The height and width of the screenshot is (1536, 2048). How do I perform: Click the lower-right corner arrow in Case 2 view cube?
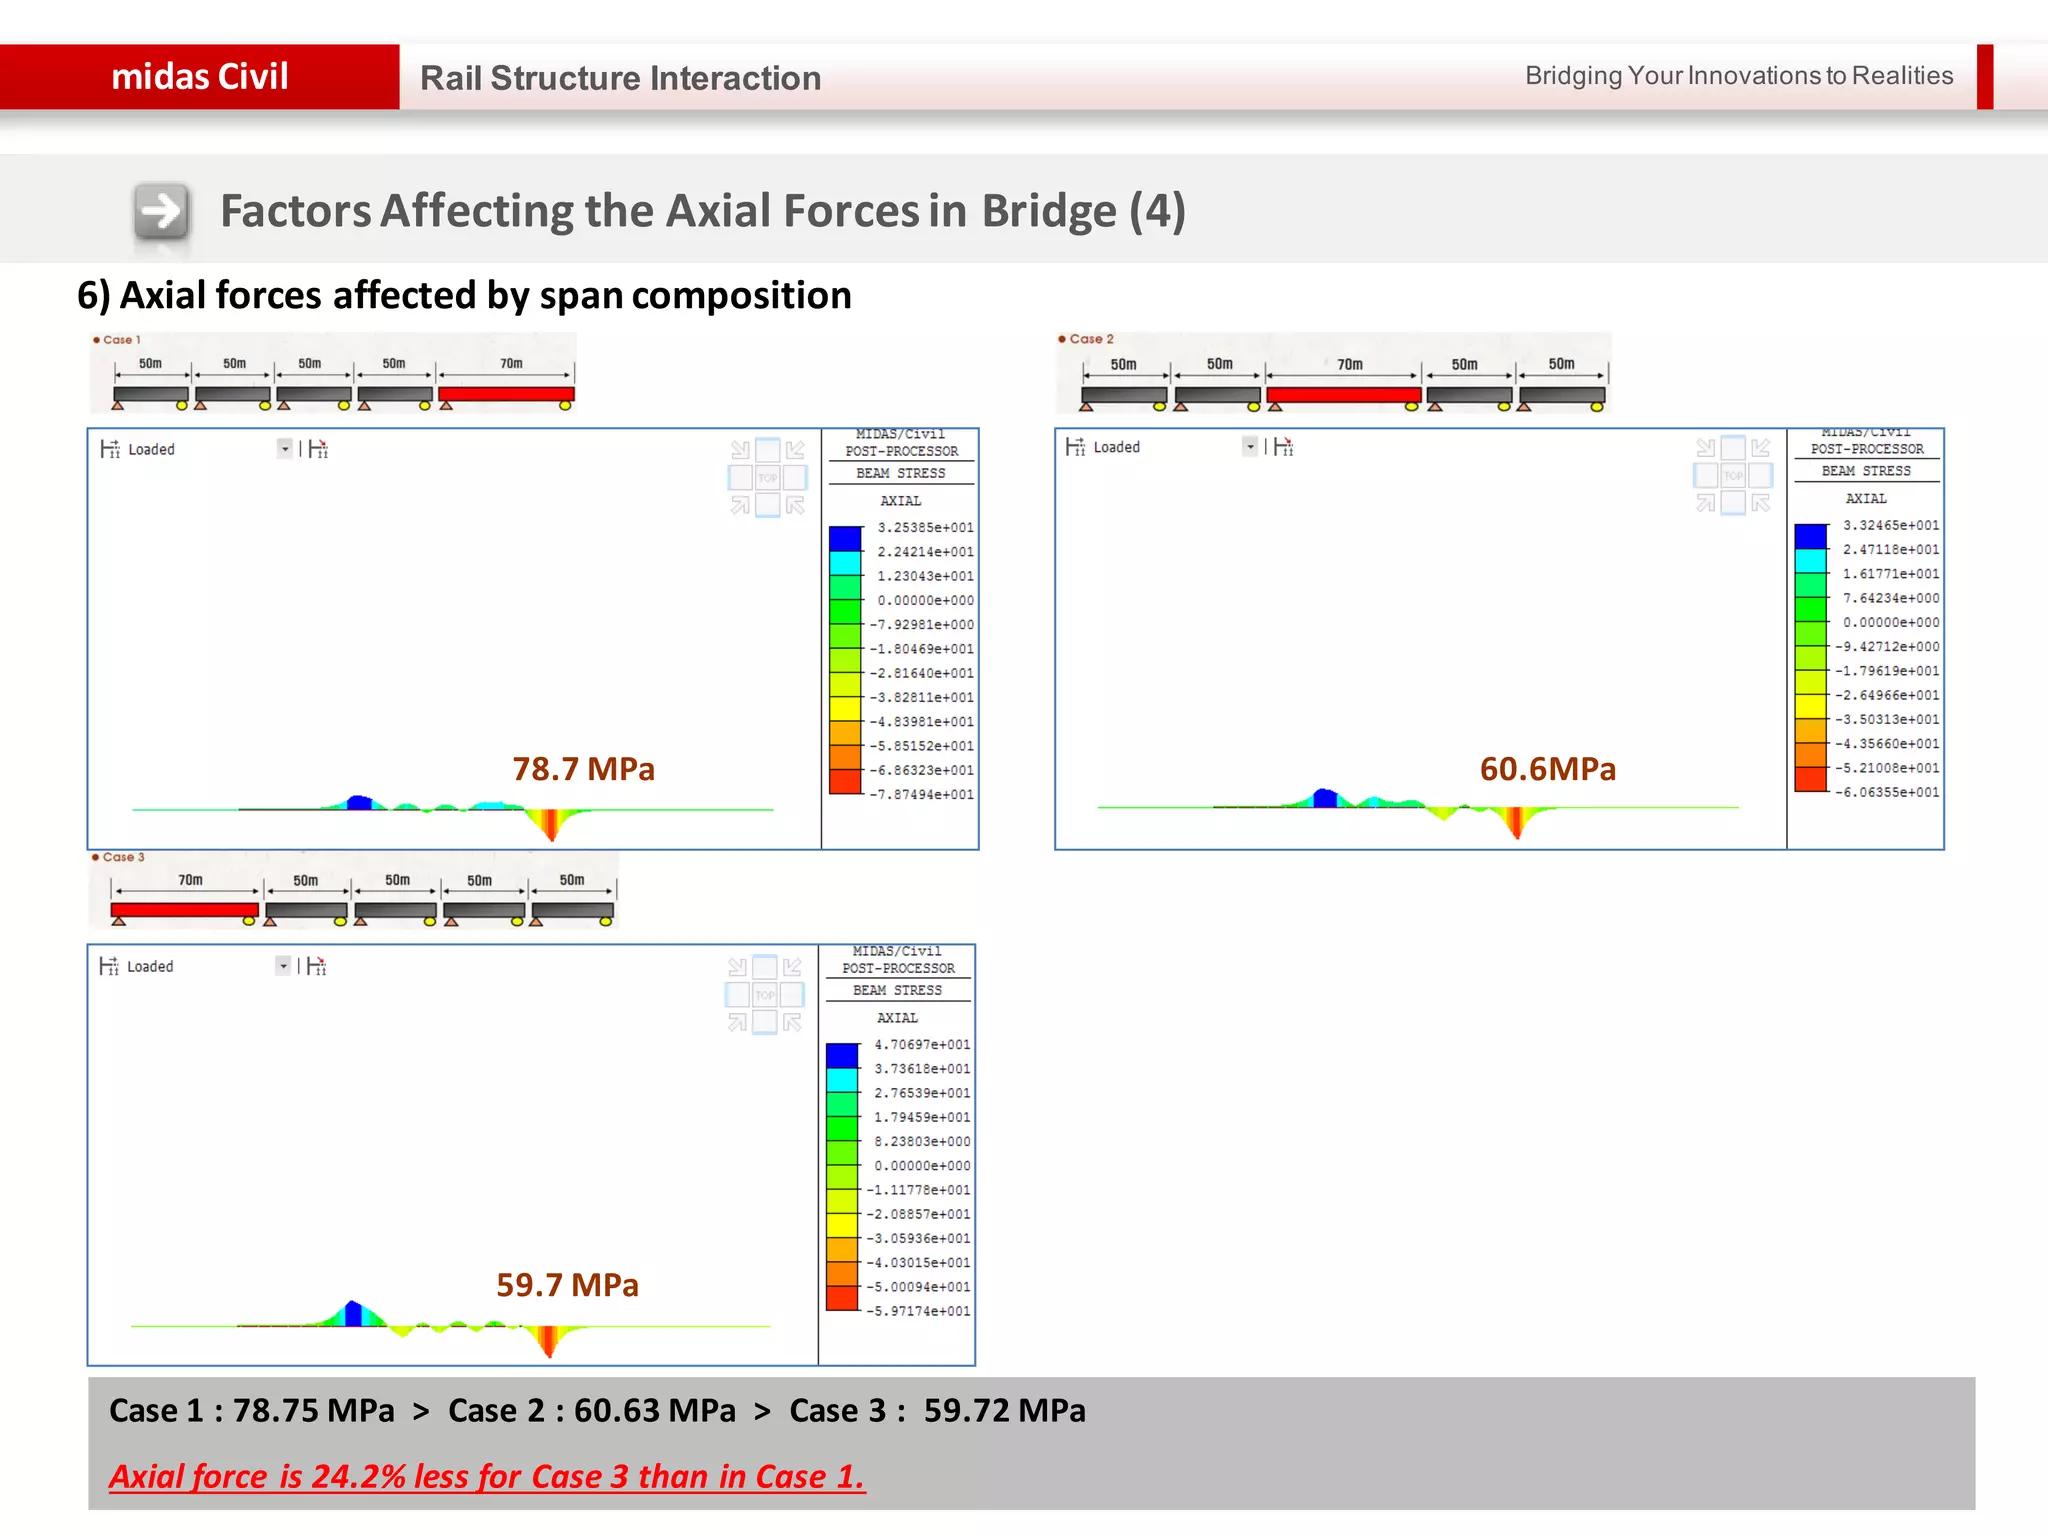click(1761, 503)
